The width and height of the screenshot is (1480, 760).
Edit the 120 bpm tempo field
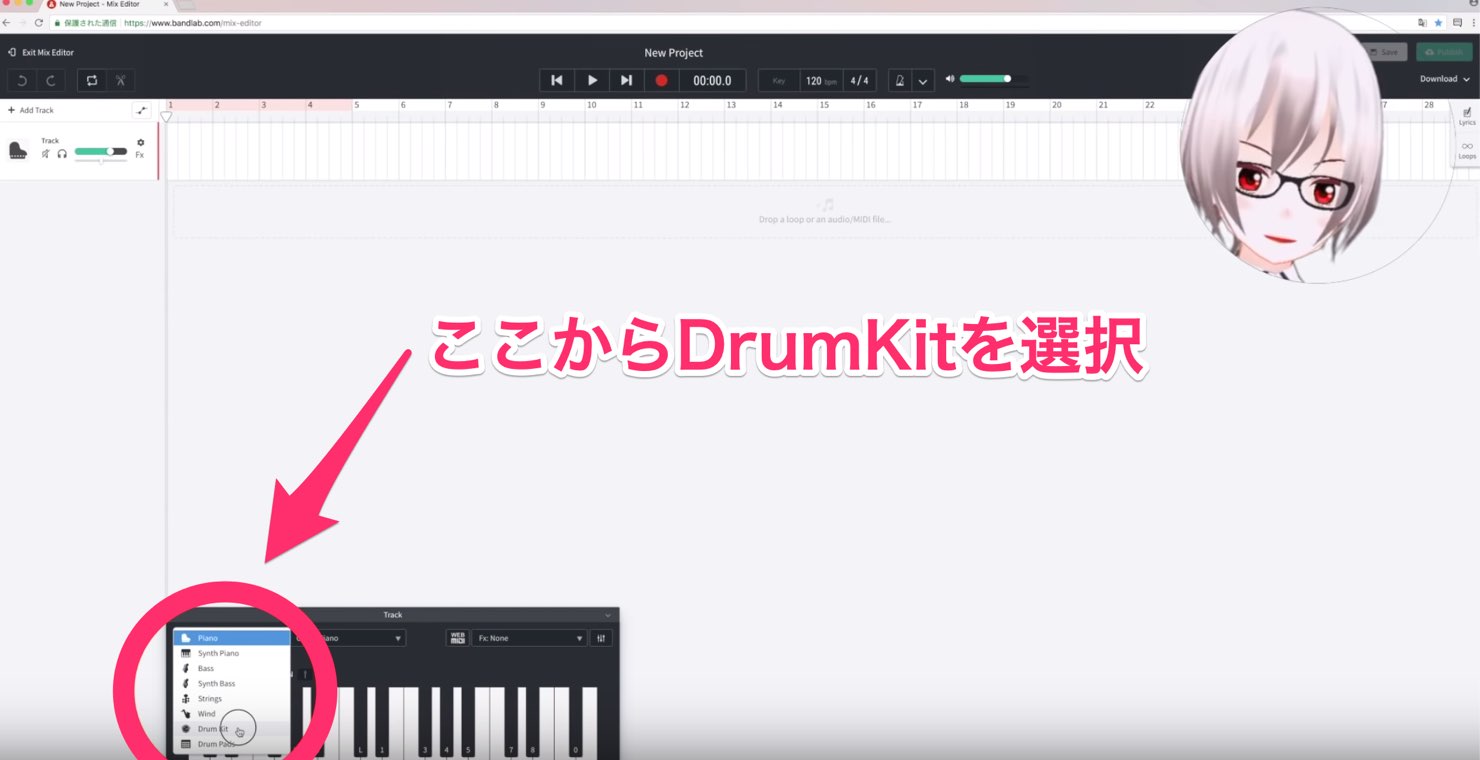821,80
